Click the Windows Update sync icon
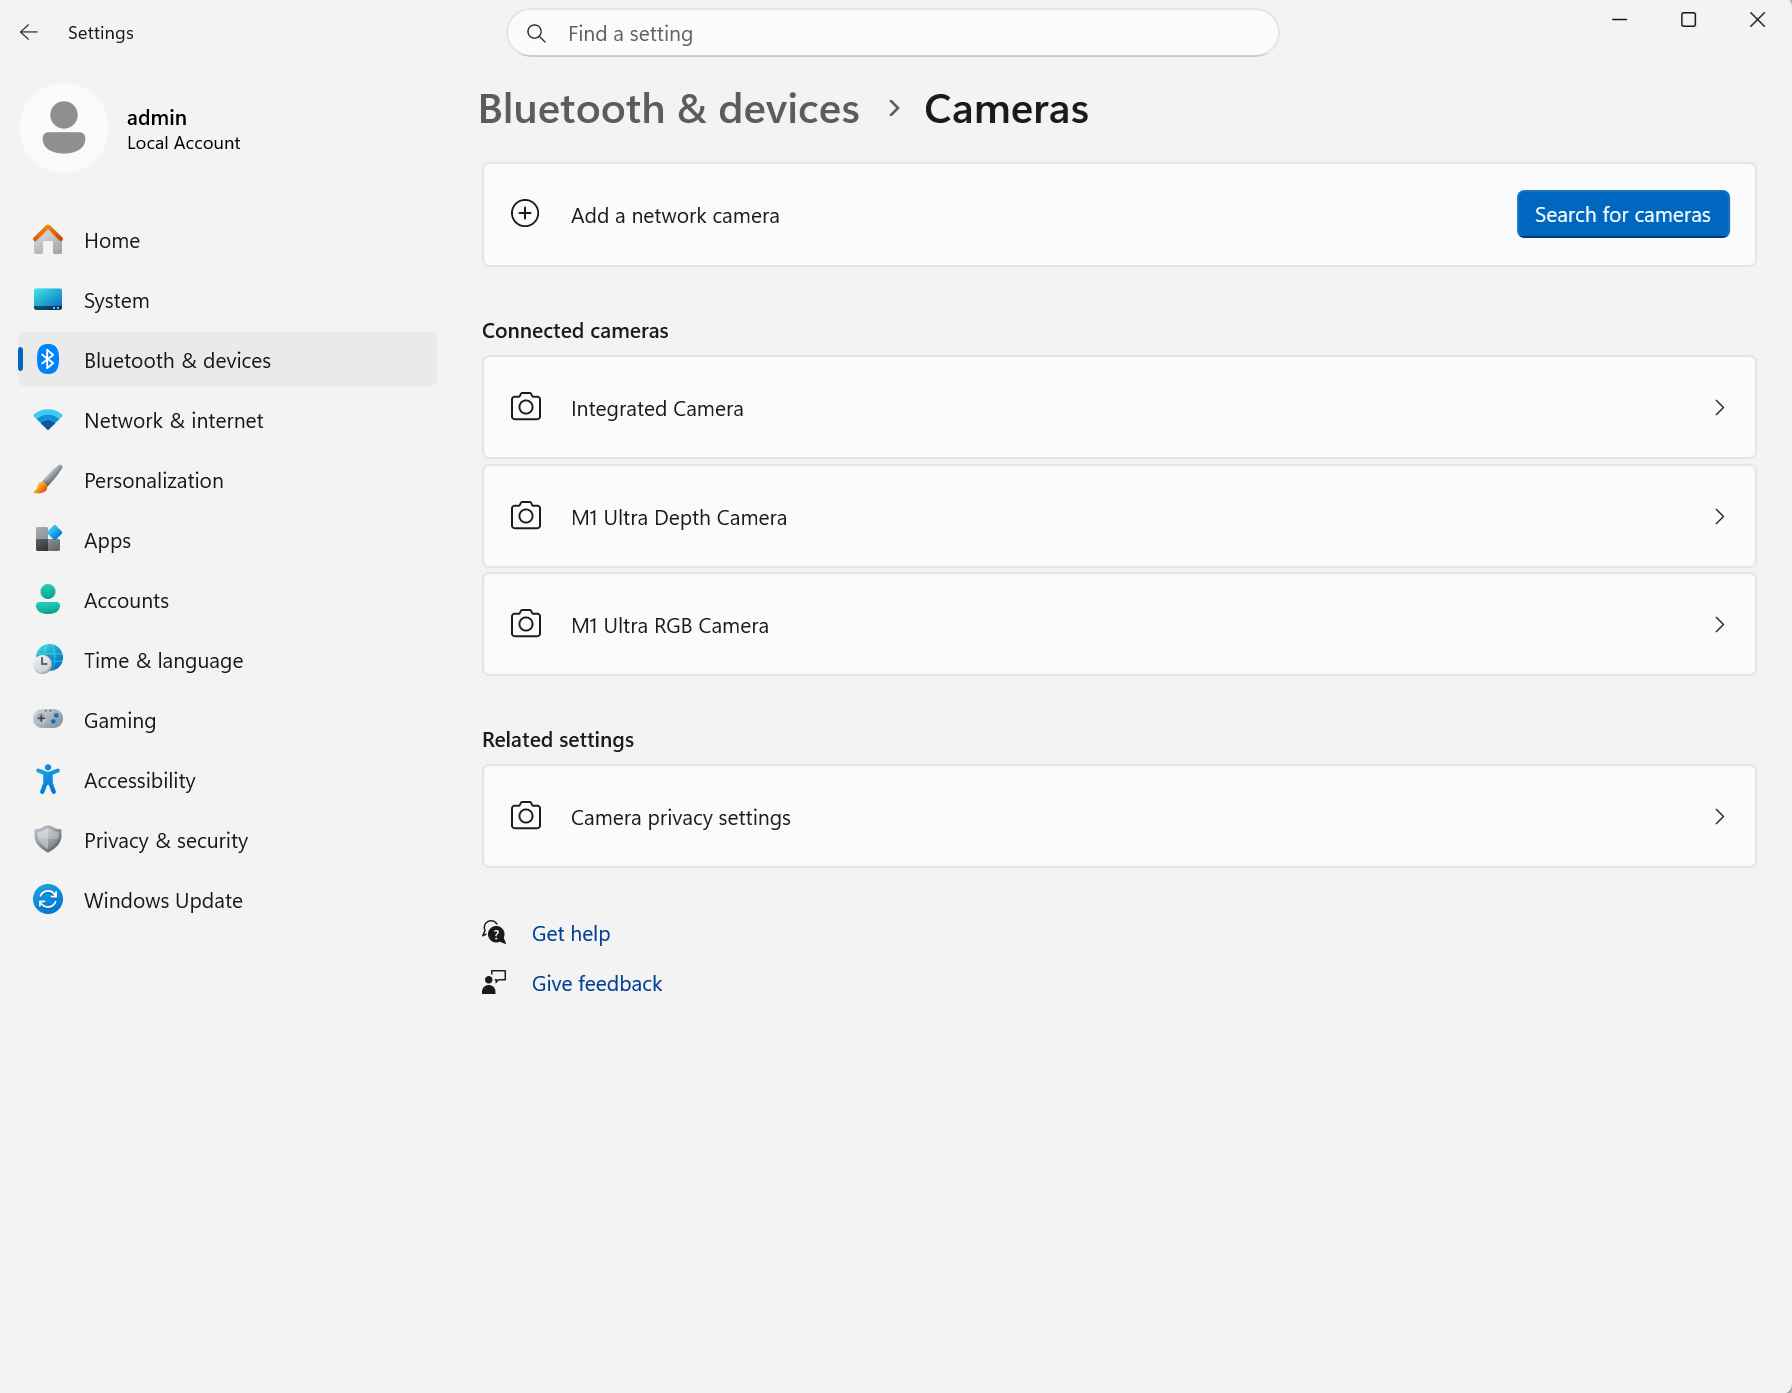Screen dimensions: 1792x1393 pos(48,900)
